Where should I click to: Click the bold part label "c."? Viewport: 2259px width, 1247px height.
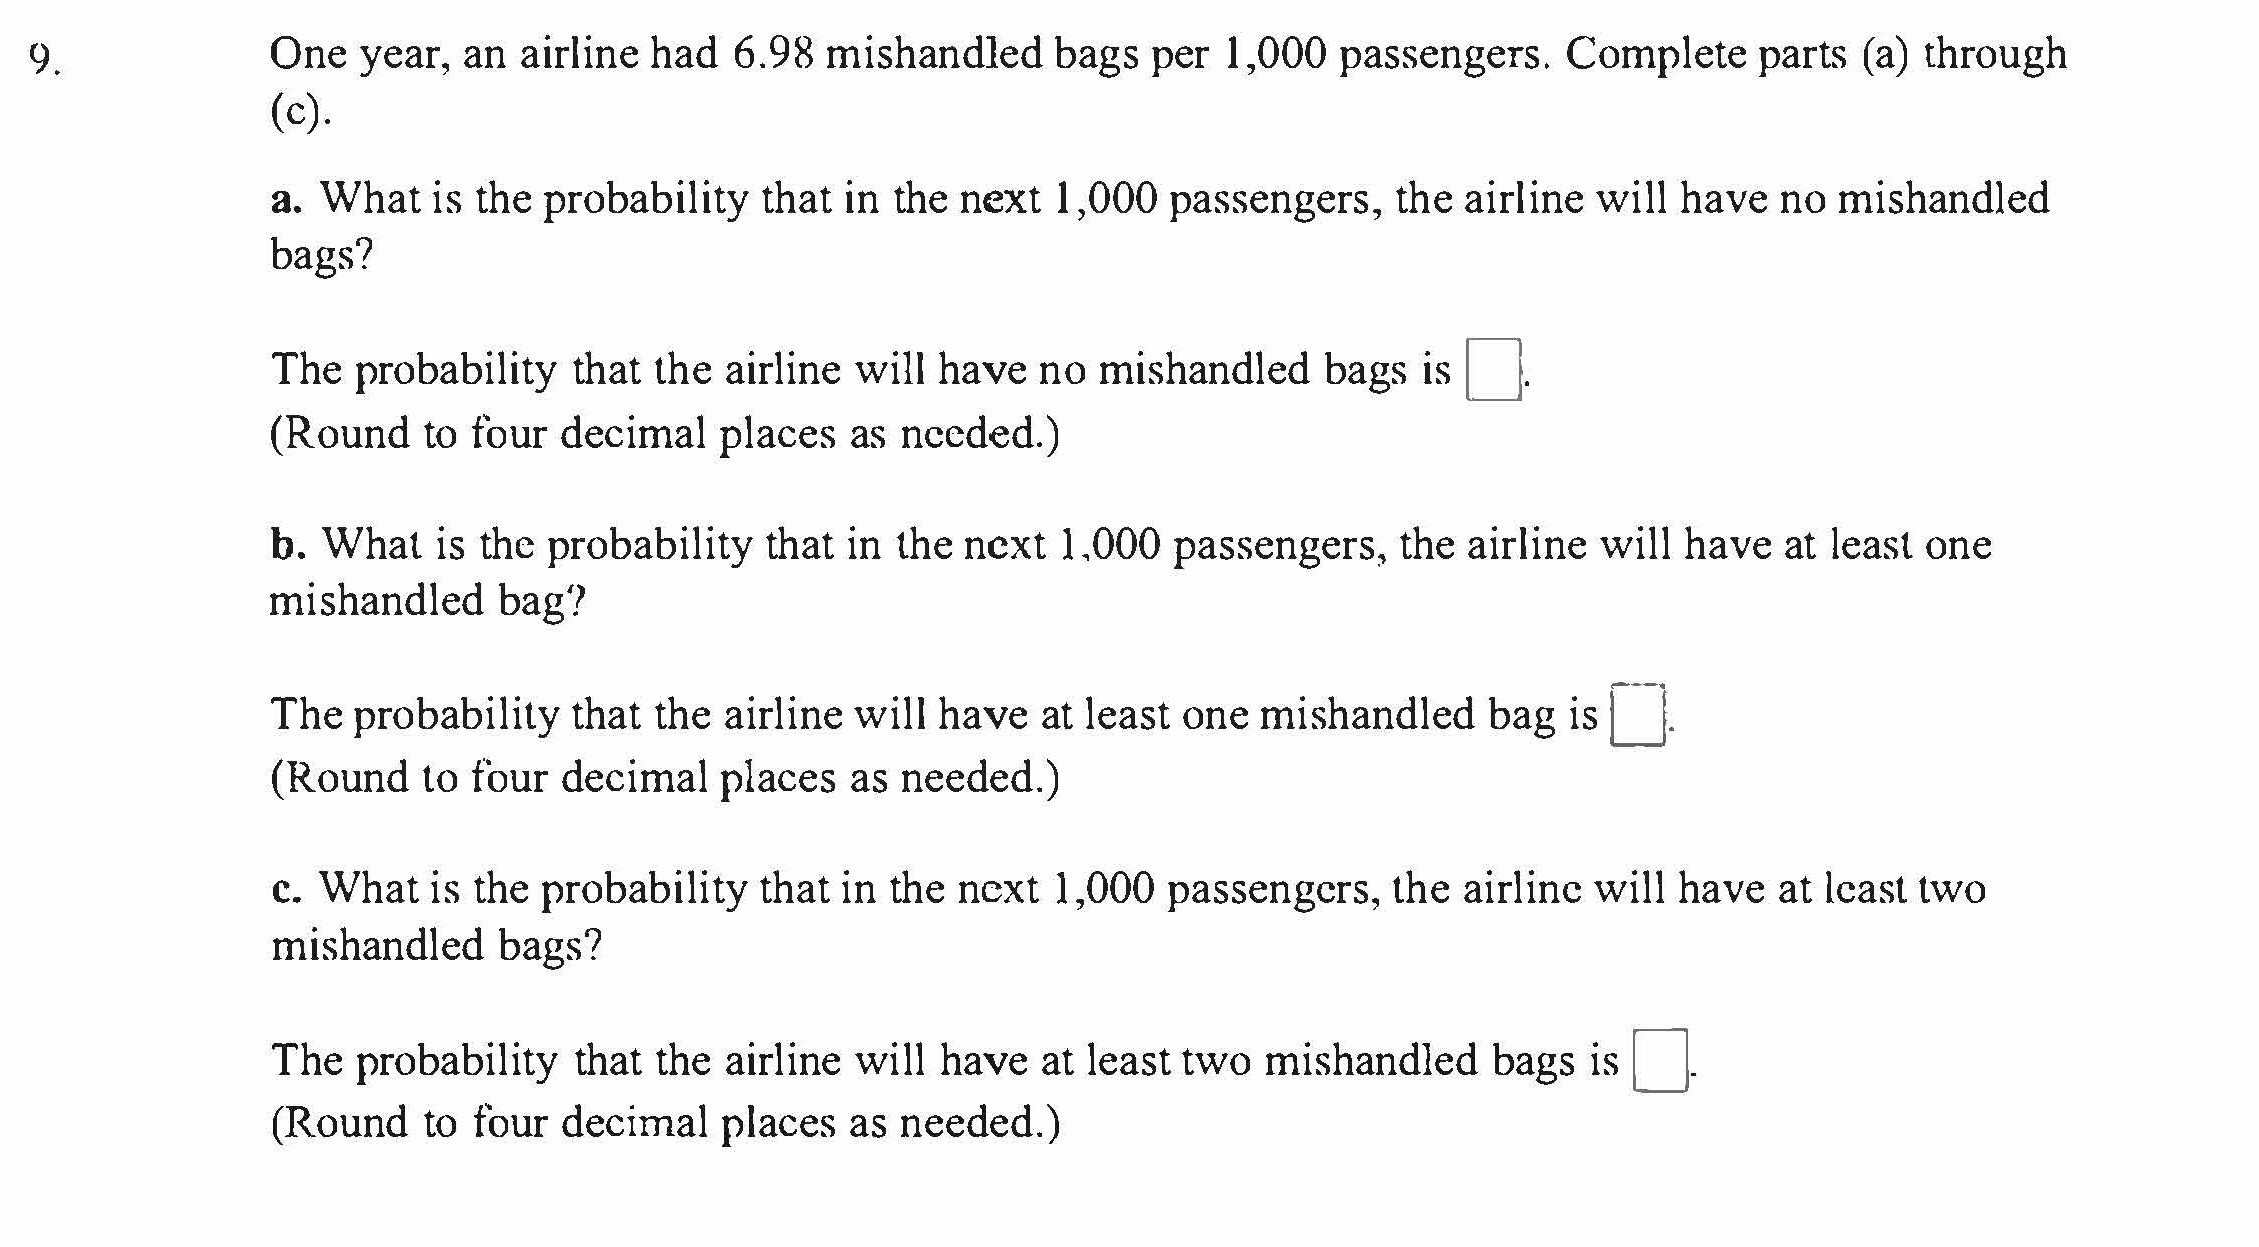click(286, 889)
